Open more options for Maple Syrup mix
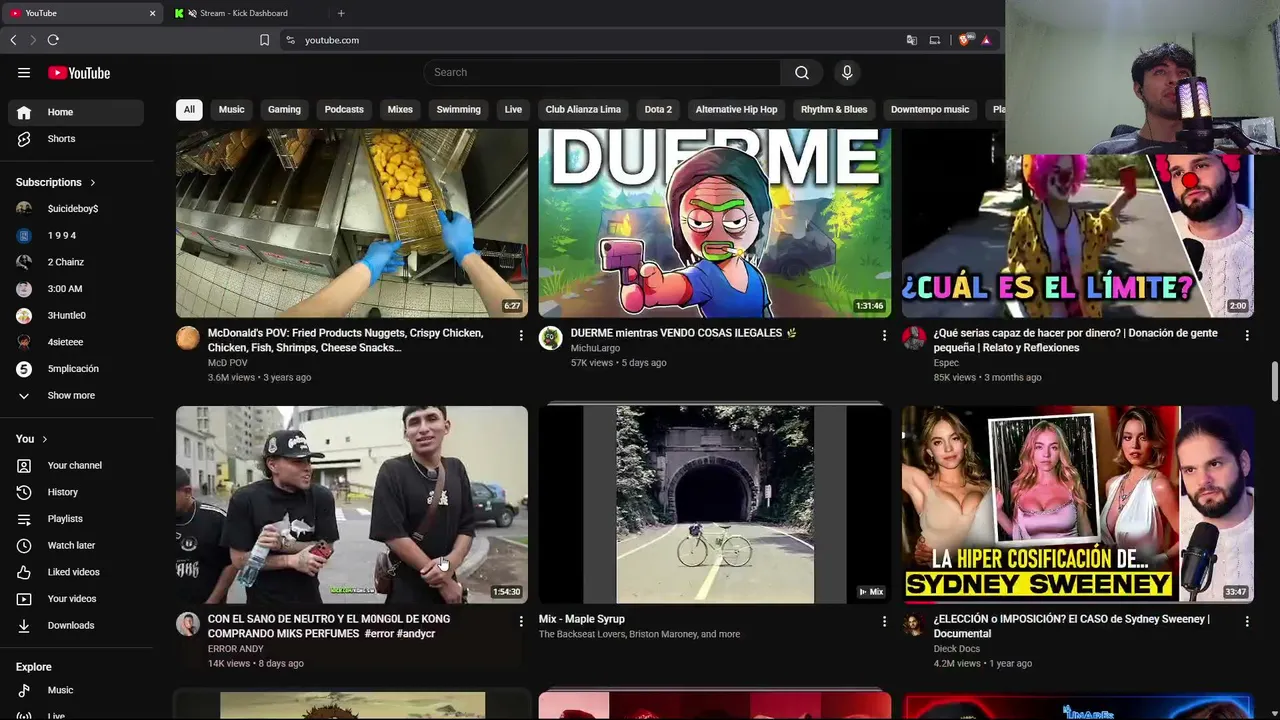This screenshot has height=720, width=1280. [884, 622]
